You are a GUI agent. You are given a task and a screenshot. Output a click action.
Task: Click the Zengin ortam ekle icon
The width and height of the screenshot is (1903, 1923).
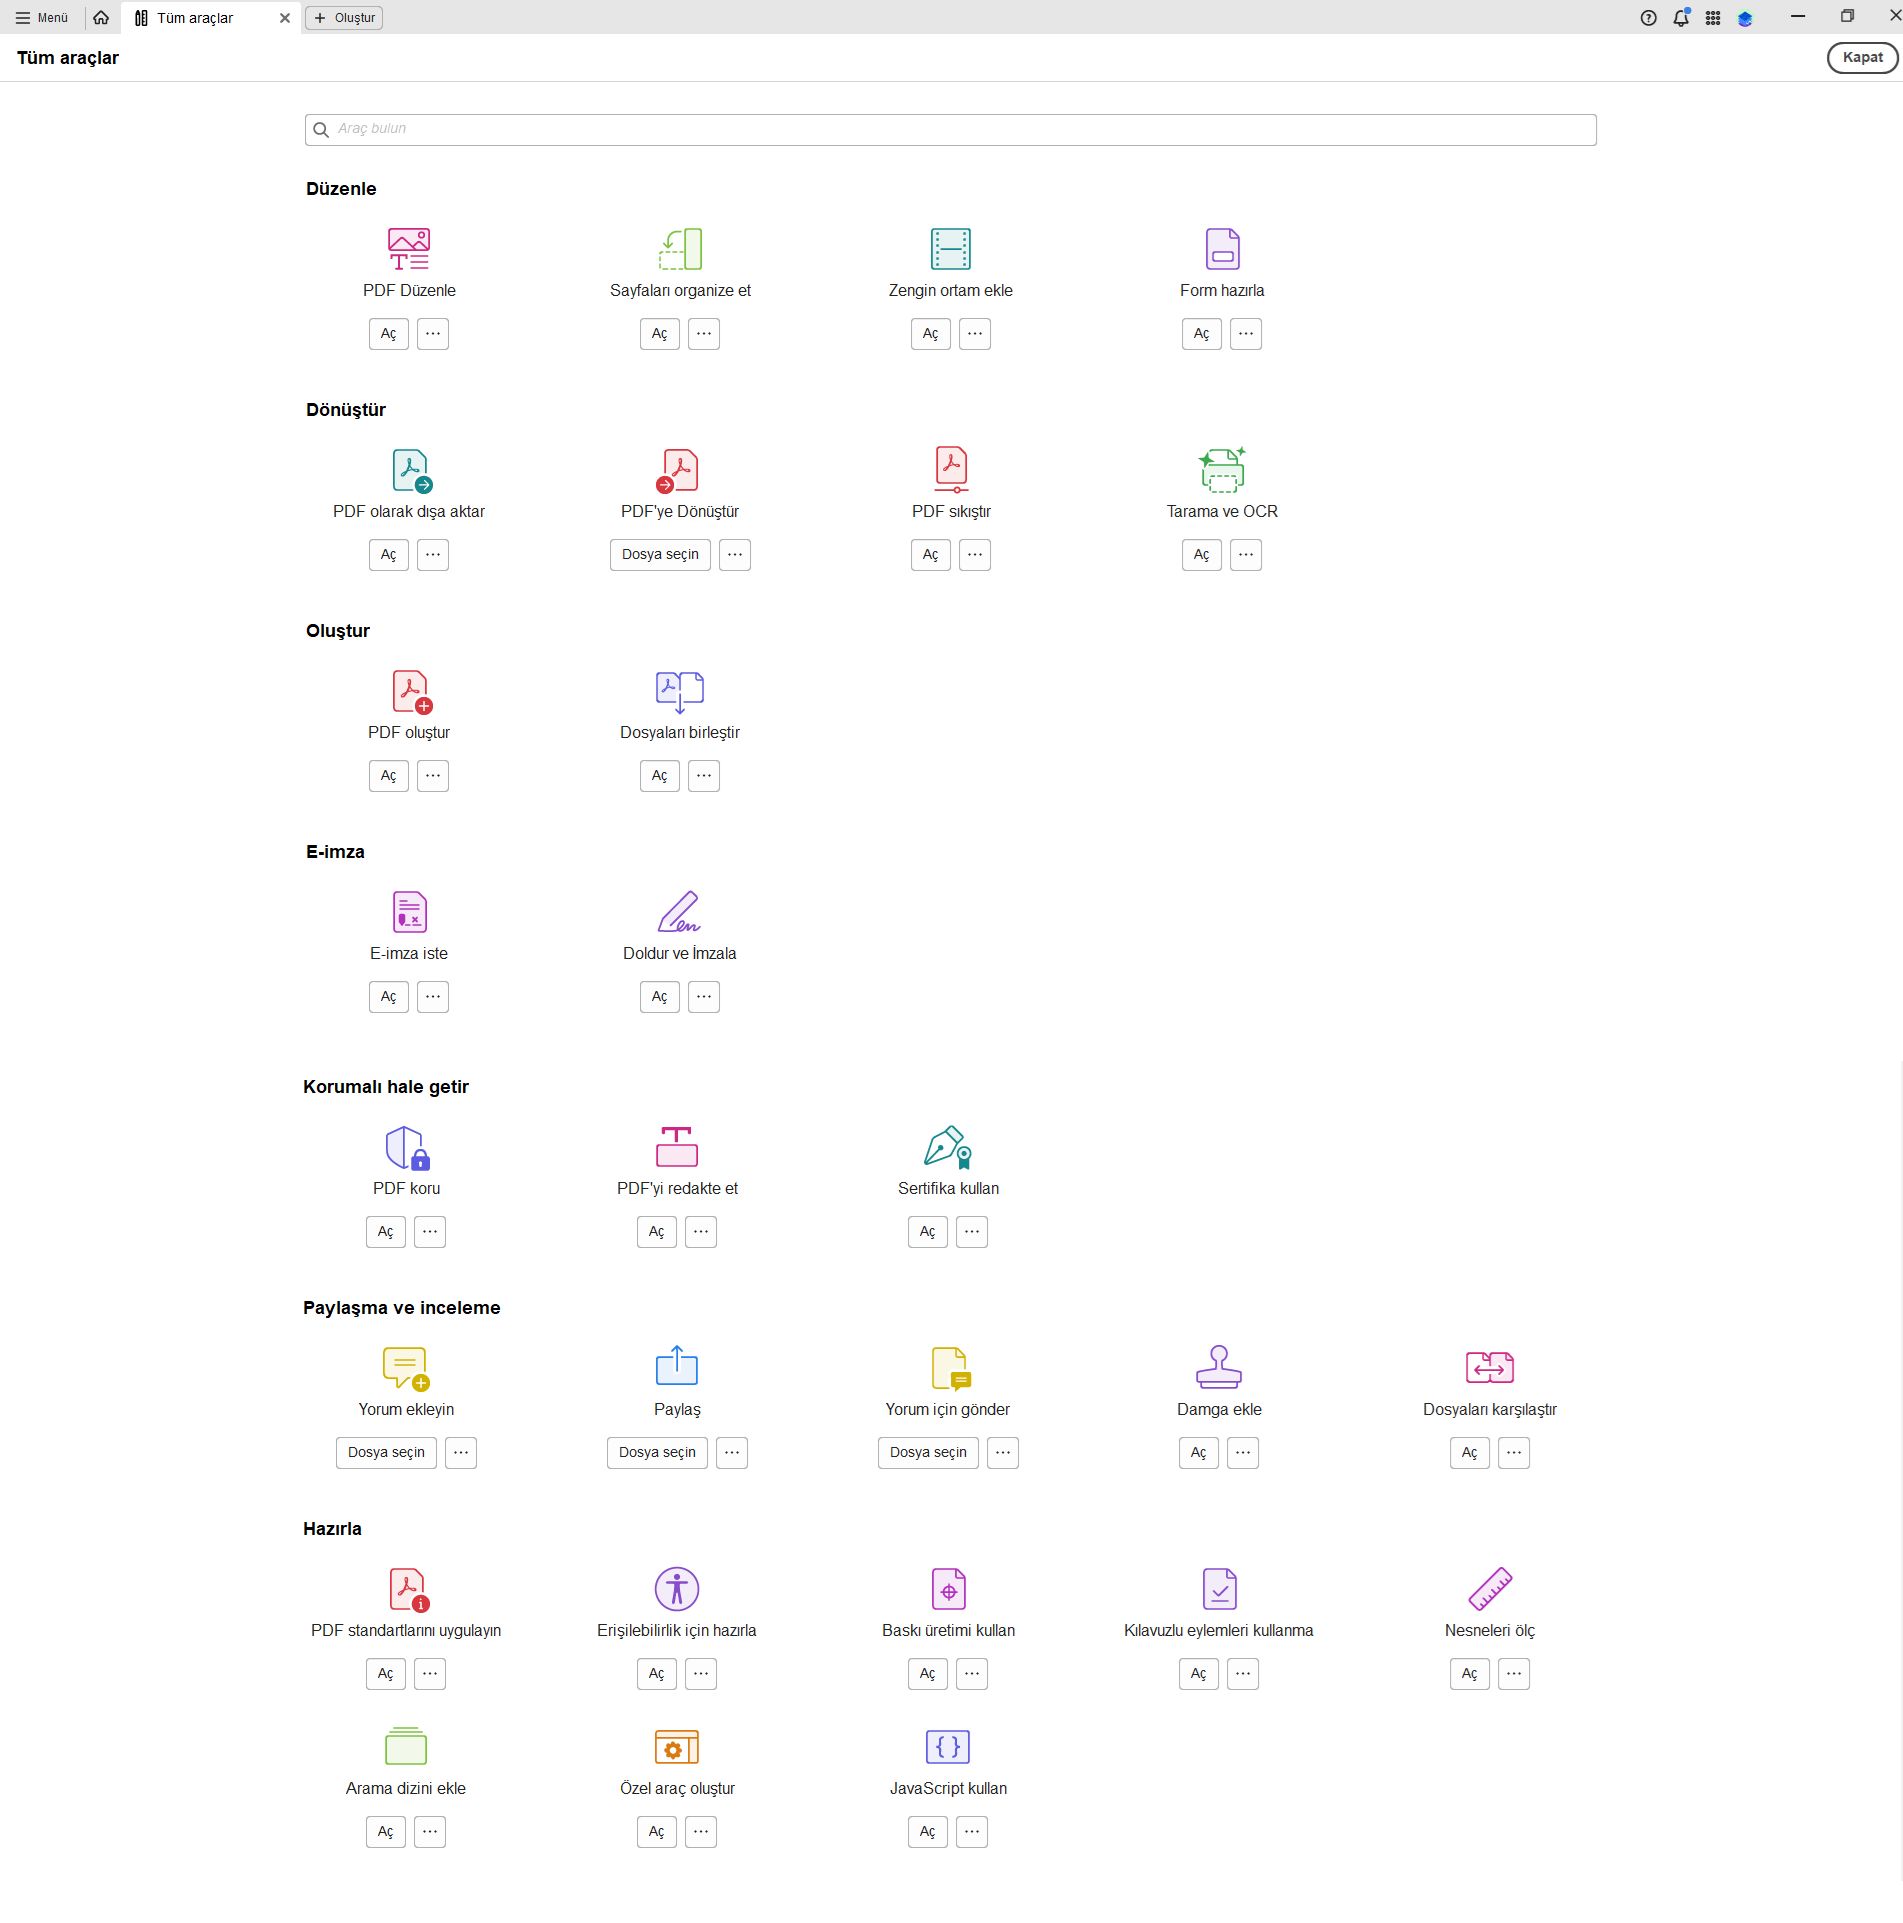click(x=949, y=249)
